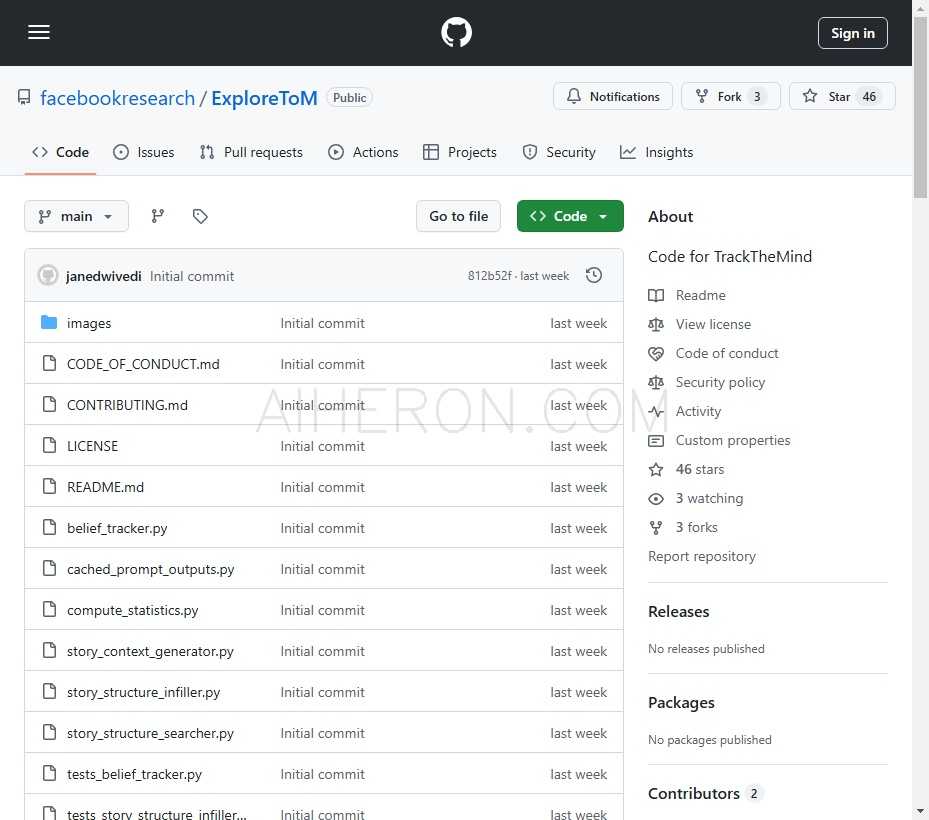The image size is (929, 820).
Task: Open the Security tab
Action: [x=559, y=152]
